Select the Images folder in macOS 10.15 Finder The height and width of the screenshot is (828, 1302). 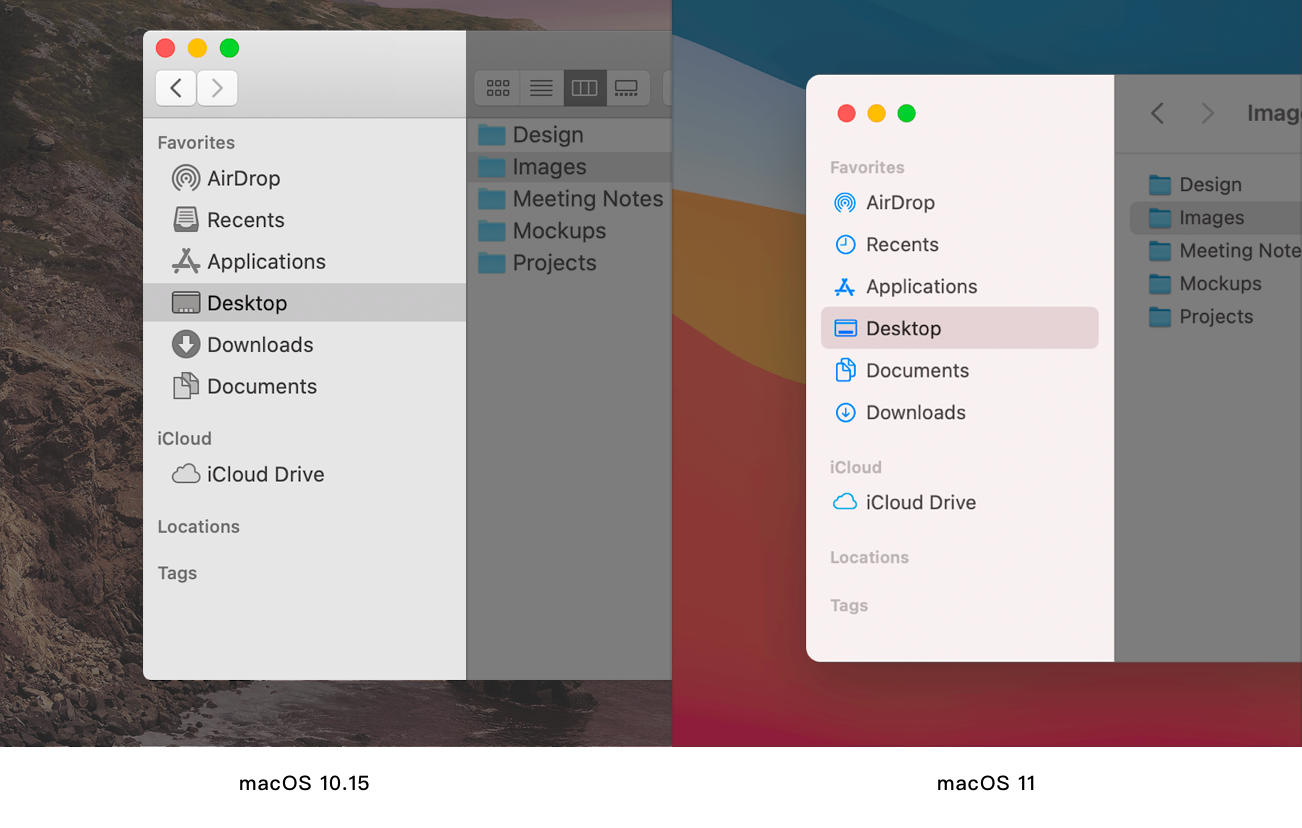[569, 167]
